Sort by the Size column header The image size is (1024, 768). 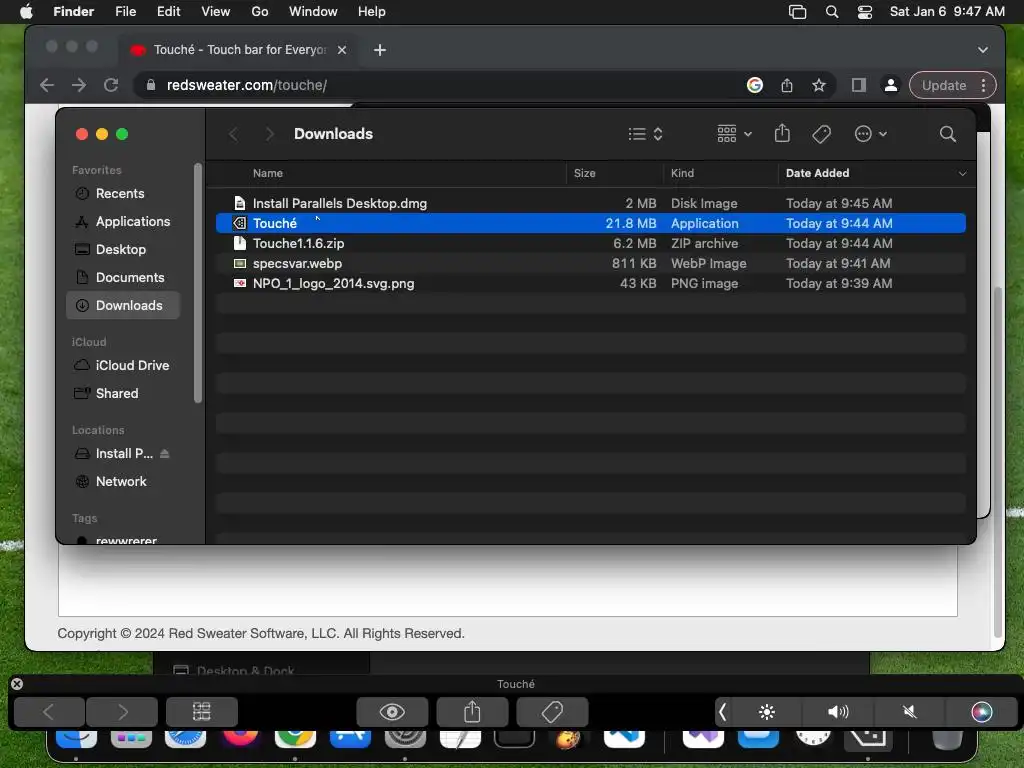(x=584, y=173)
